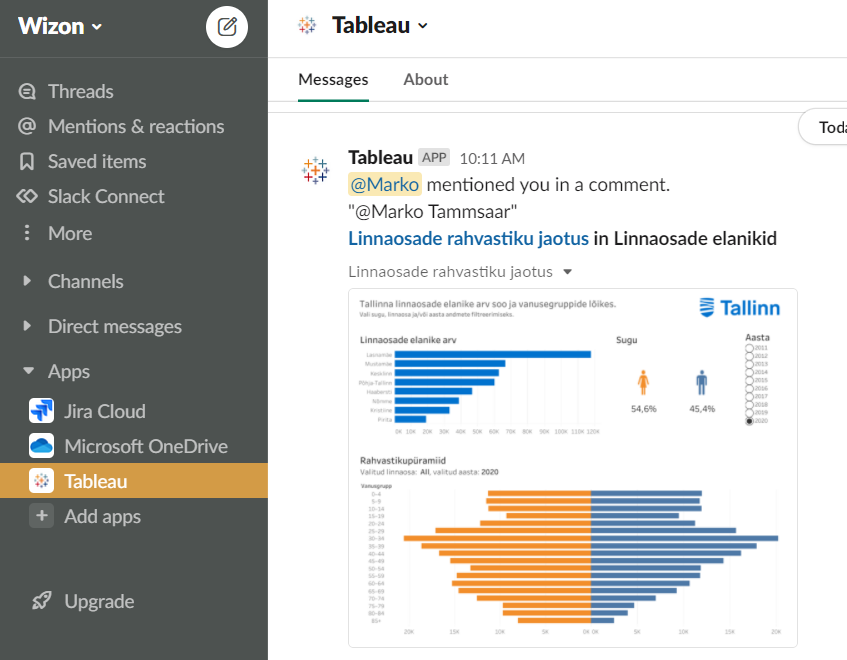Click the 45,4% value under Sugu

coord(702,409)
